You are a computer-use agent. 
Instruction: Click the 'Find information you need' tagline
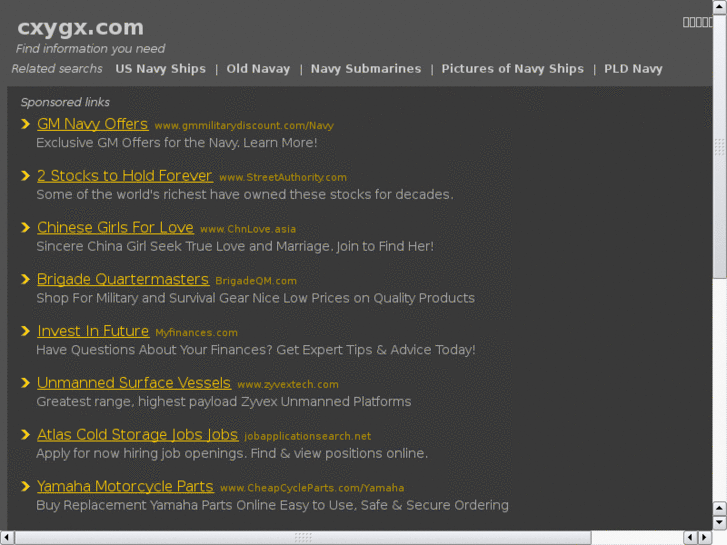pyautogui.click(x=90, y=49)
